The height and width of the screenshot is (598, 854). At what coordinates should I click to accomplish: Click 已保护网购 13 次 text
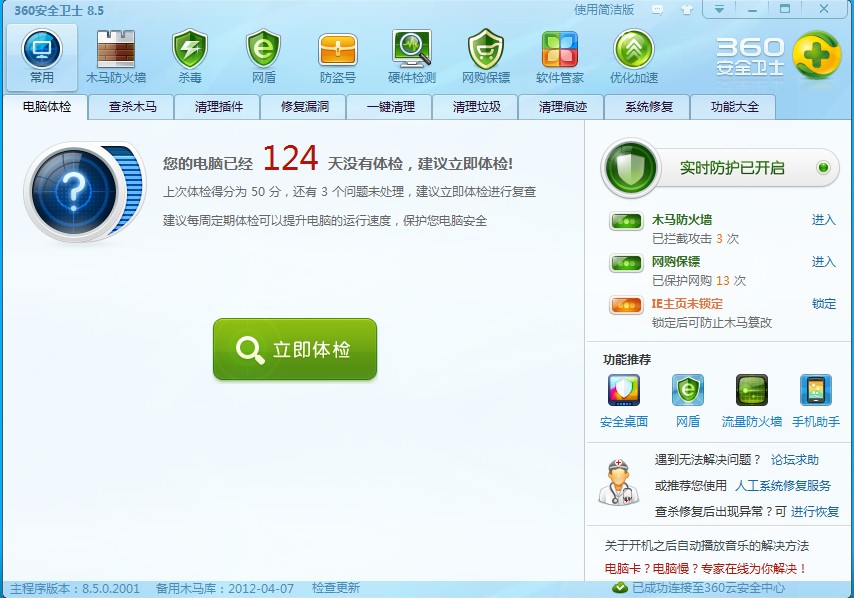(x=699, y=280)
